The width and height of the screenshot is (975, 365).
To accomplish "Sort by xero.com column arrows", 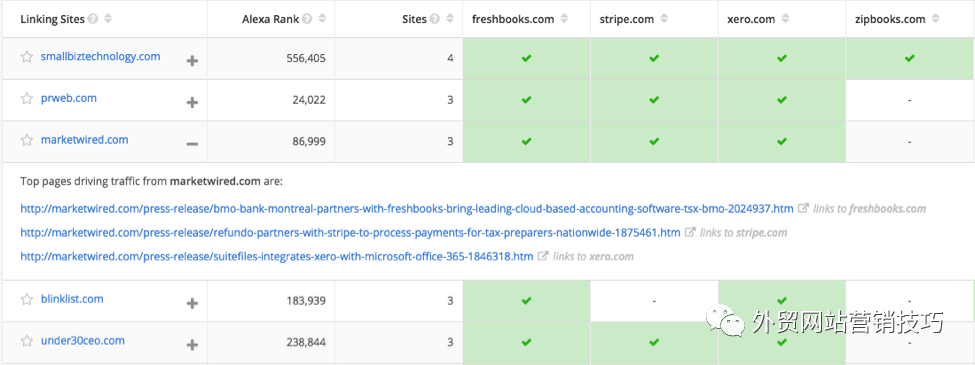I will click(785, 19).
